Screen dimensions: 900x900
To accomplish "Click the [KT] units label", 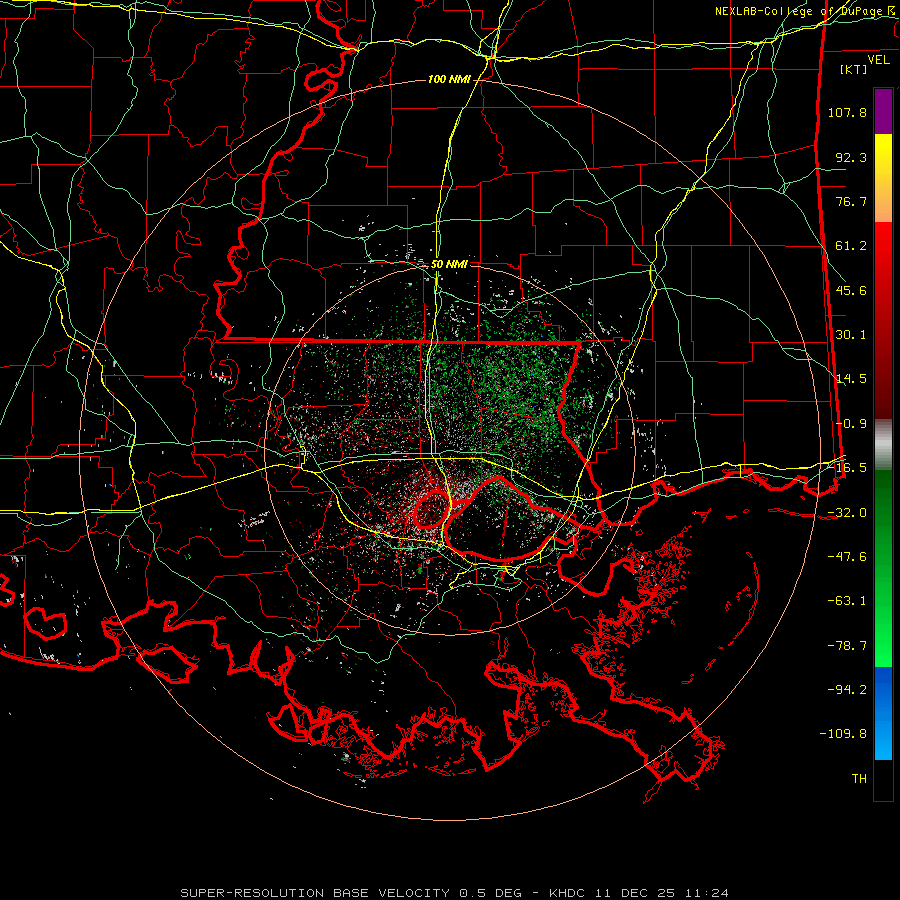I will [x=853, y=69].
